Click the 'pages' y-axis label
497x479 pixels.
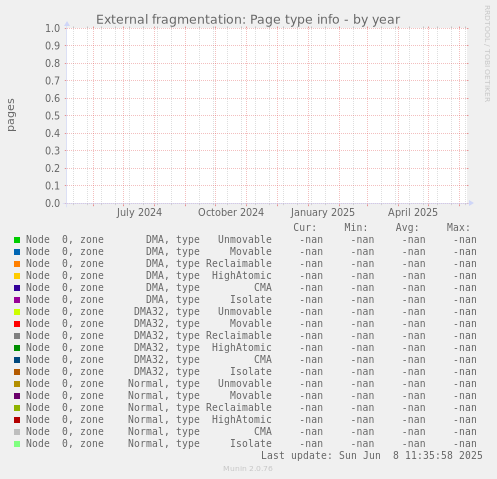pyautogui.click(x=11, y=115)
